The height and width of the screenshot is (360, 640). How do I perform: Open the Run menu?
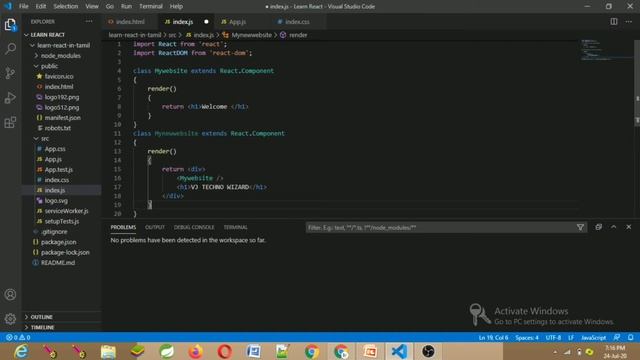point(126,6)
